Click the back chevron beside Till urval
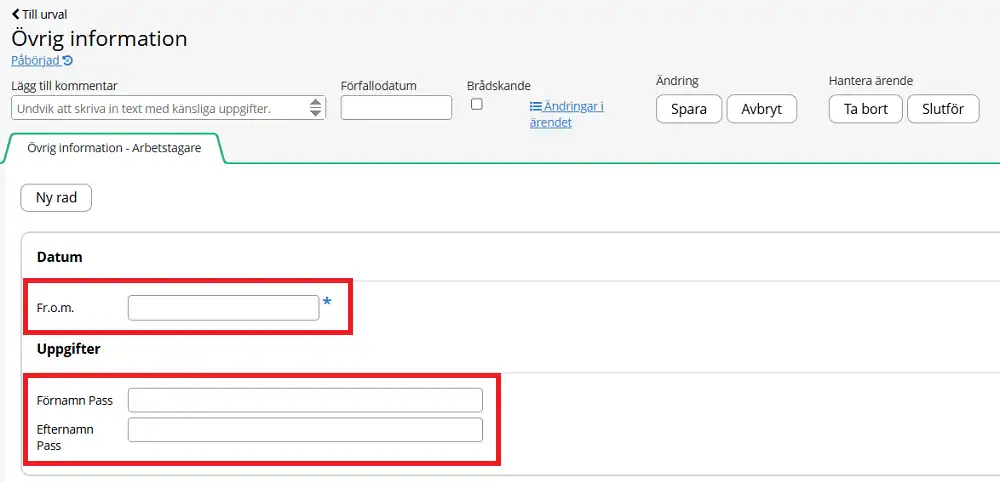This screenshot has width=1000, height=483. coord(15,14)
